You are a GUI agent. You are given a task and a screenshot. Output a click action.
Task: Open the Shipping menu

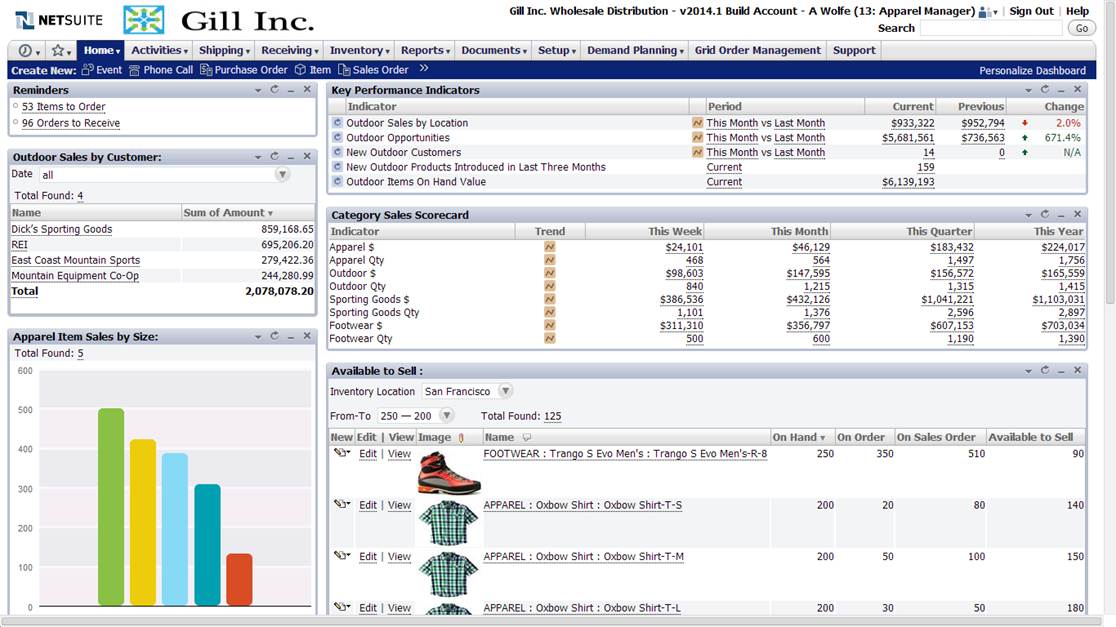(x=224, y=51)
